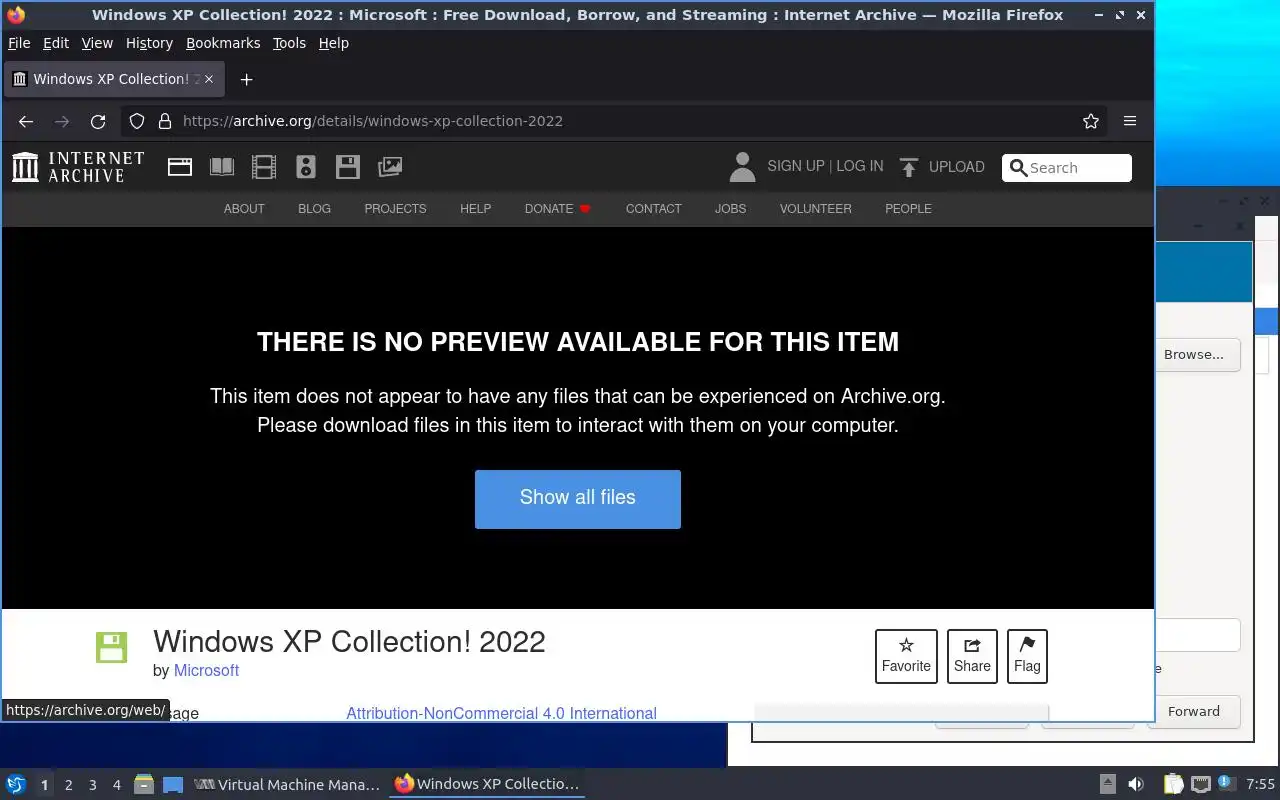Open the taskbar start menu icon
The width and height of the screenshot is (1280, 800).
[x=16, y=784]
